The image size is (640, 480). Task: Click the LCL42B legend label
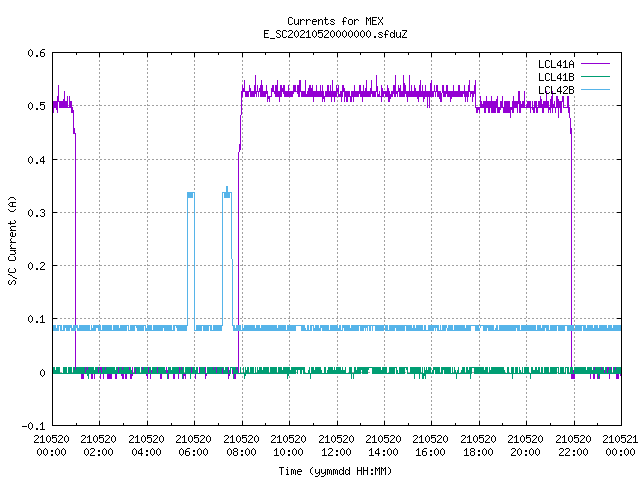coord(556,90)
